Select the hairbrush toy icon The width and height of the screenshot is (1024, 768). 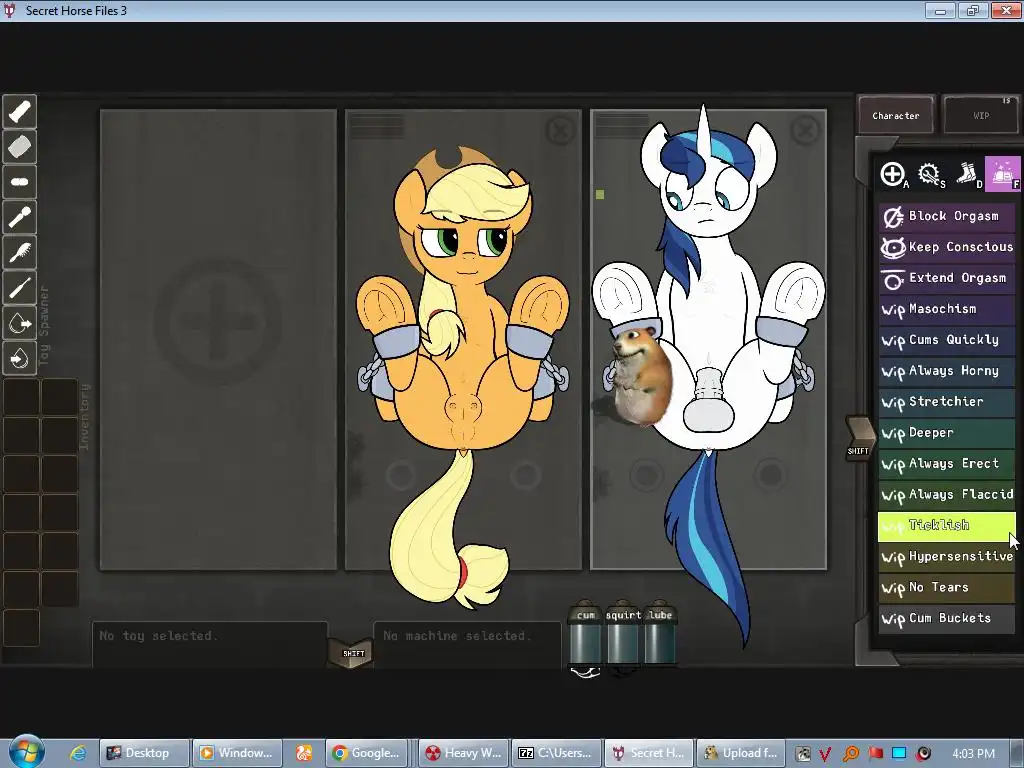tap(20, 253)
